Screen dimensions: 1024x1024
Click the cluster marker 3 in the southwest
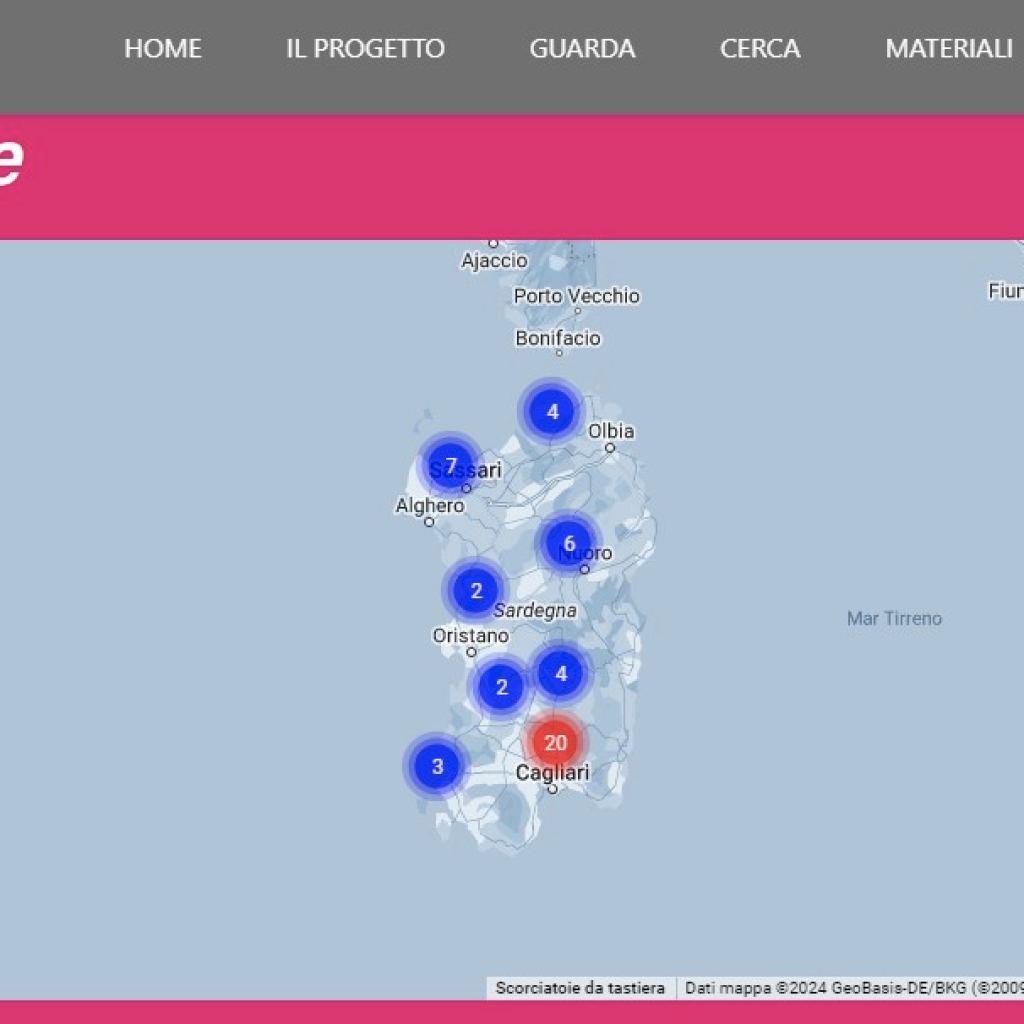tap(437, 766)
